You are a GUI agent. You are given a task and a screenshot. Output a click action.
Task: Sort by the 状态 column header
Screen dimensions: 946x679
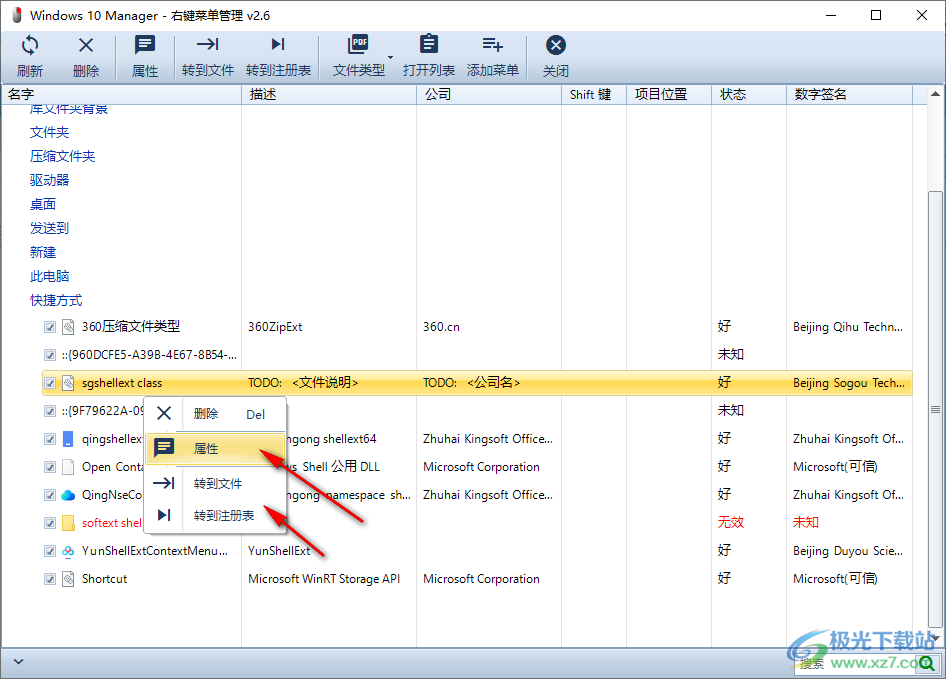(x=733, y=94)
